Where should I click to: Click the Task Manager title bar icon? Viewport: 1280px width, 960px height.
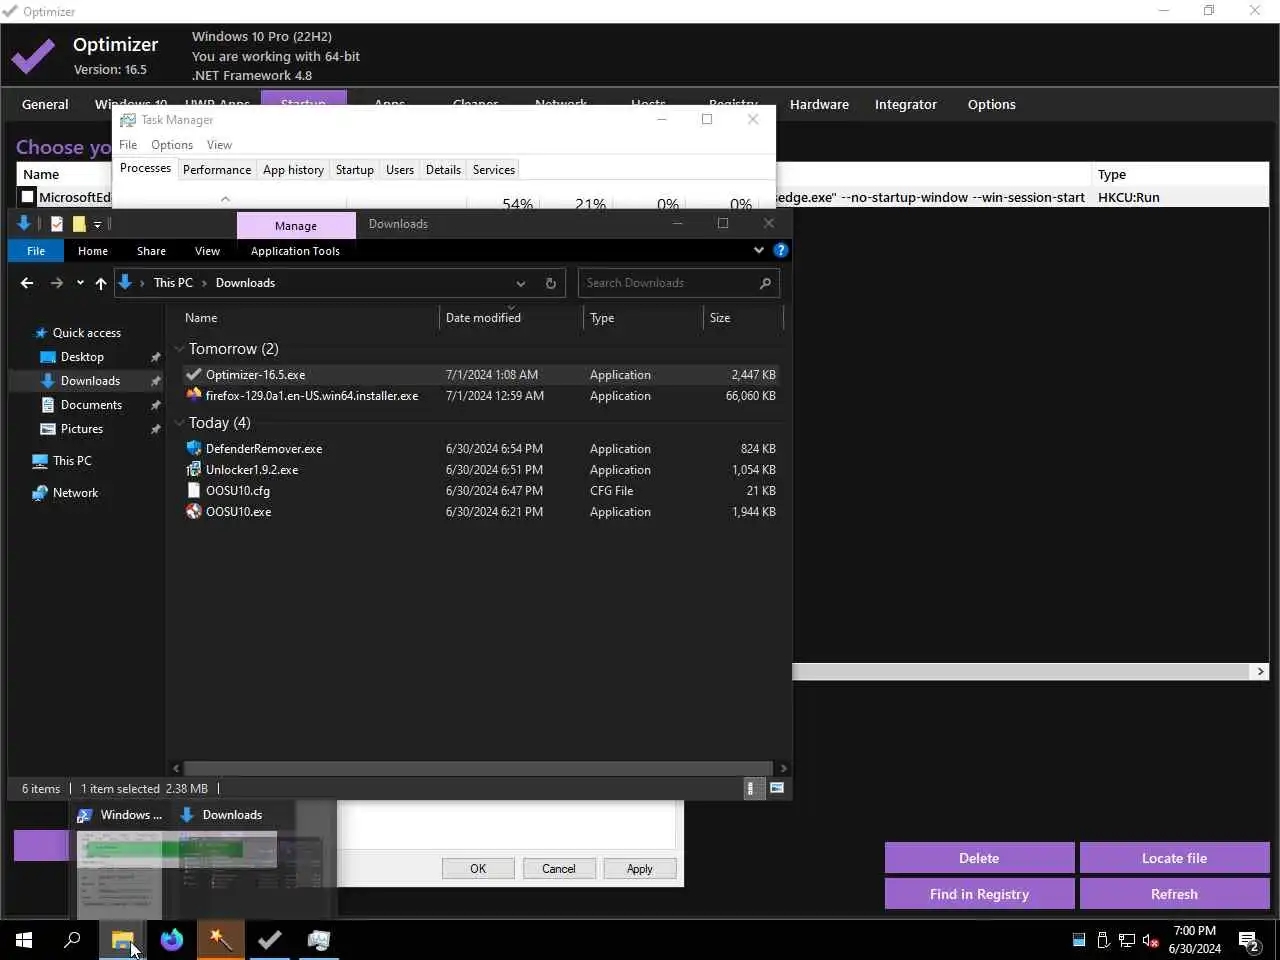point(128,120)
